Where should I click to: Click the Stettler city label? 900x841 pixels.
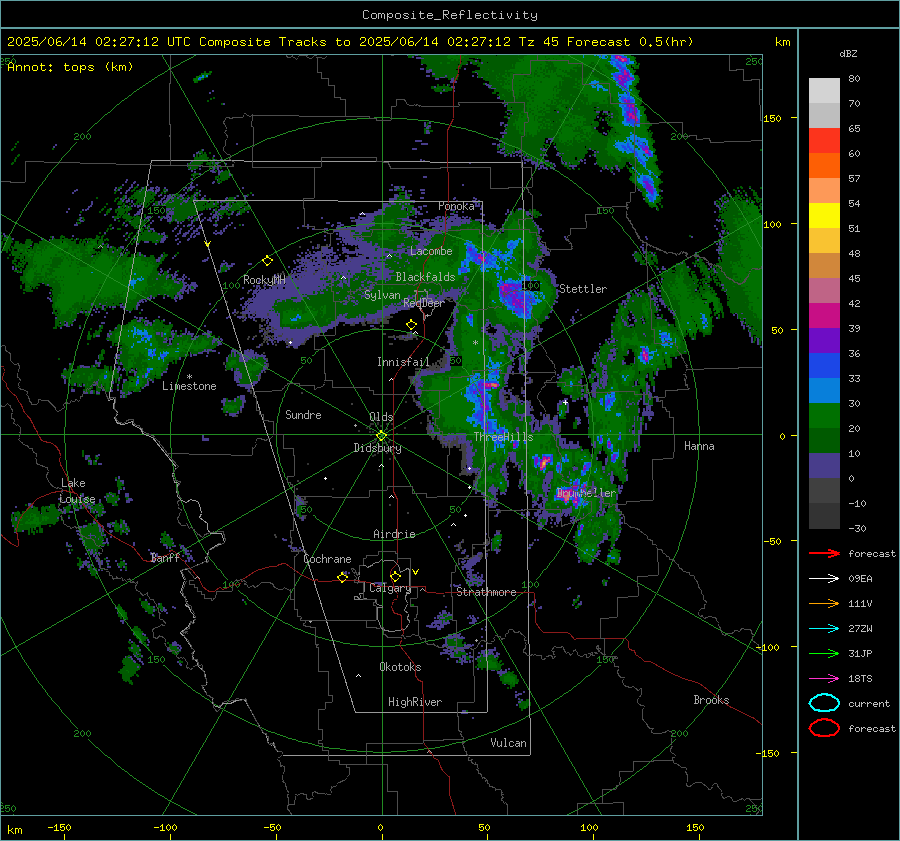[583, 289]
